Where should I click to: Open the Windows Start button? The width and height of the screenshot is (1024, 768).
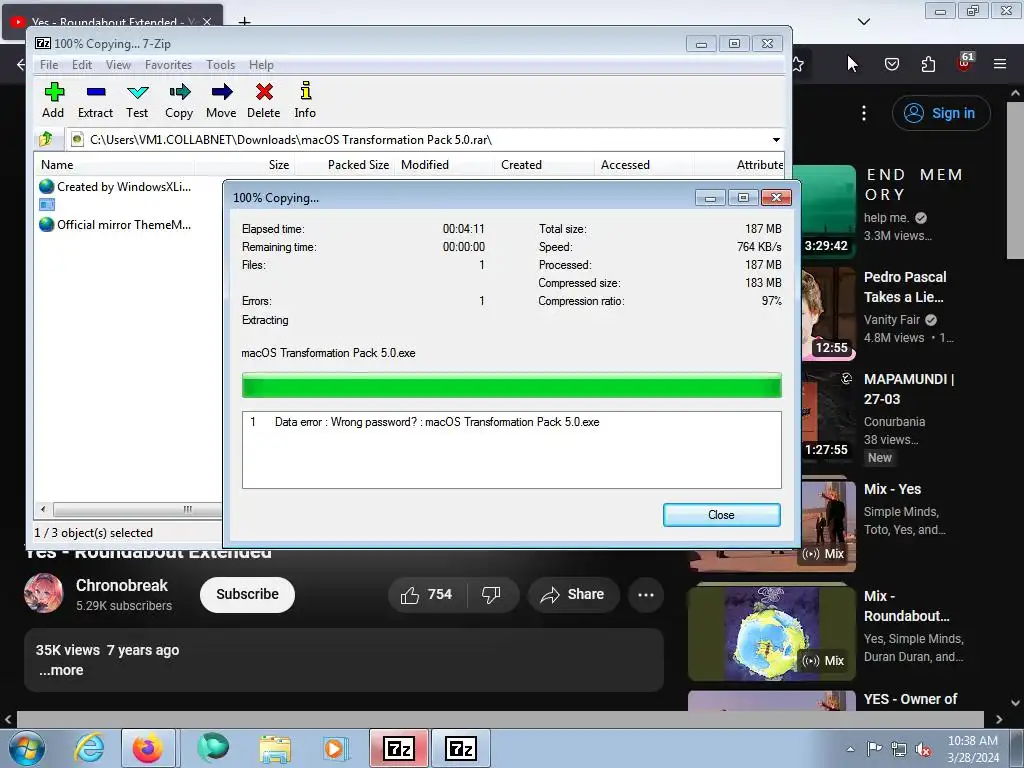27,748
